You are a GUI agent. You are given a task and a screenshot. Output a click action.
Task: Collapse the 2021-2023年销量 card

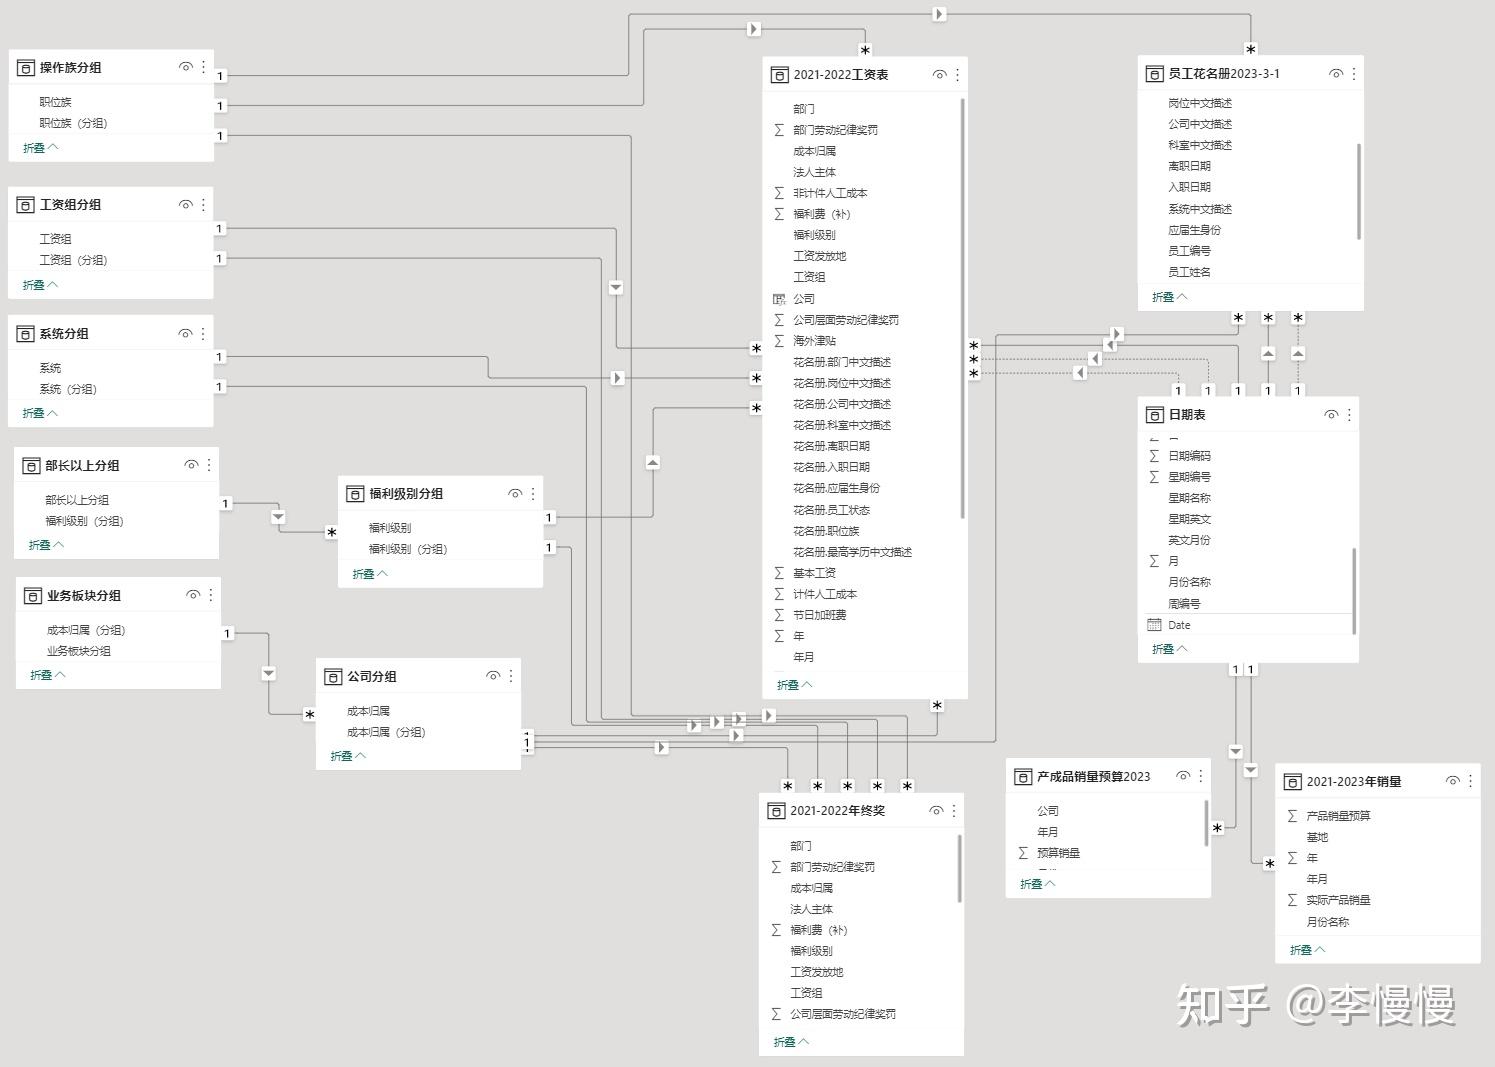pos(1308,950)
